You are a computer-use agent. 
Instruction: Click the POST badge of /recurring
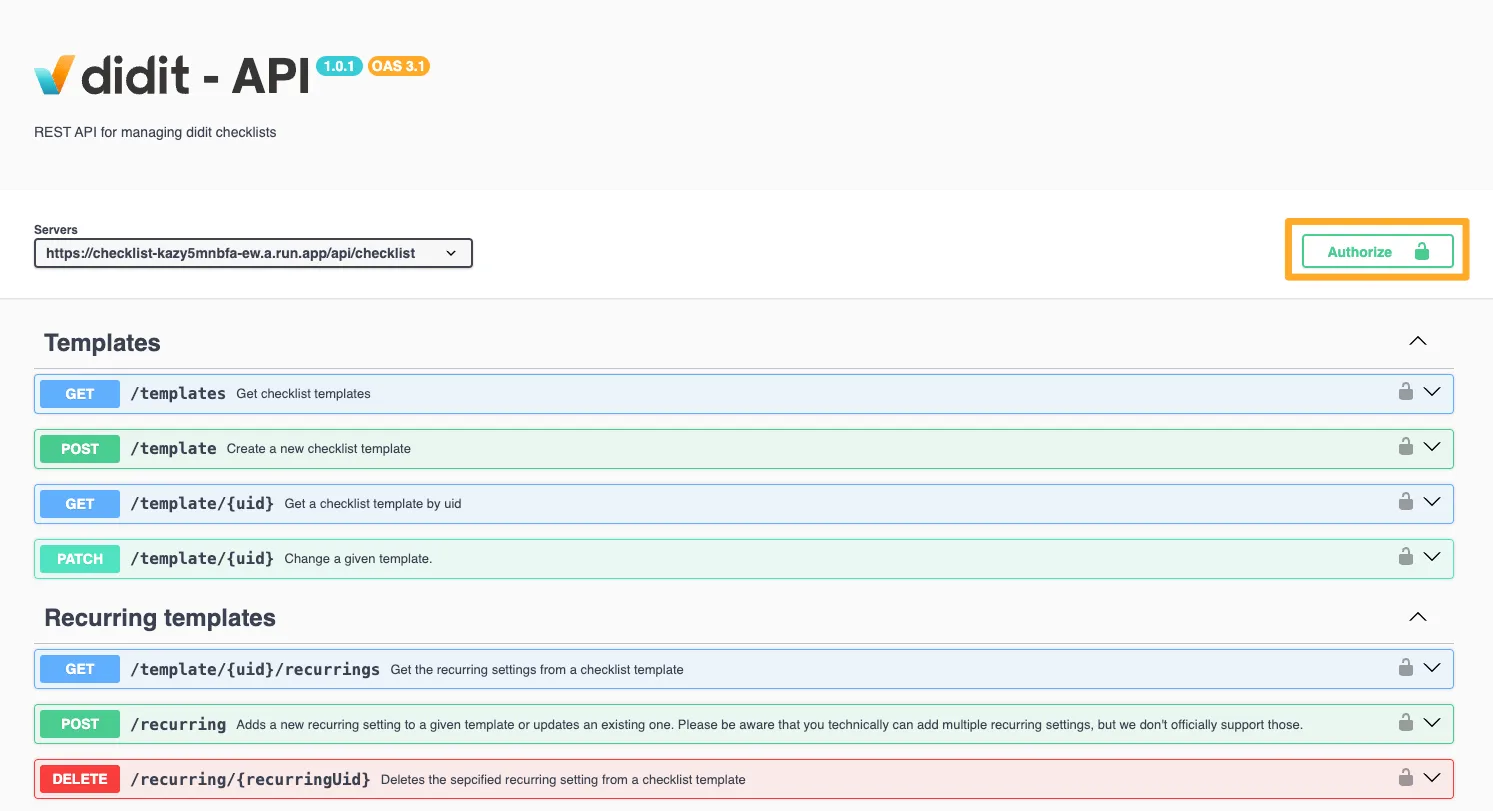point(80,724)
